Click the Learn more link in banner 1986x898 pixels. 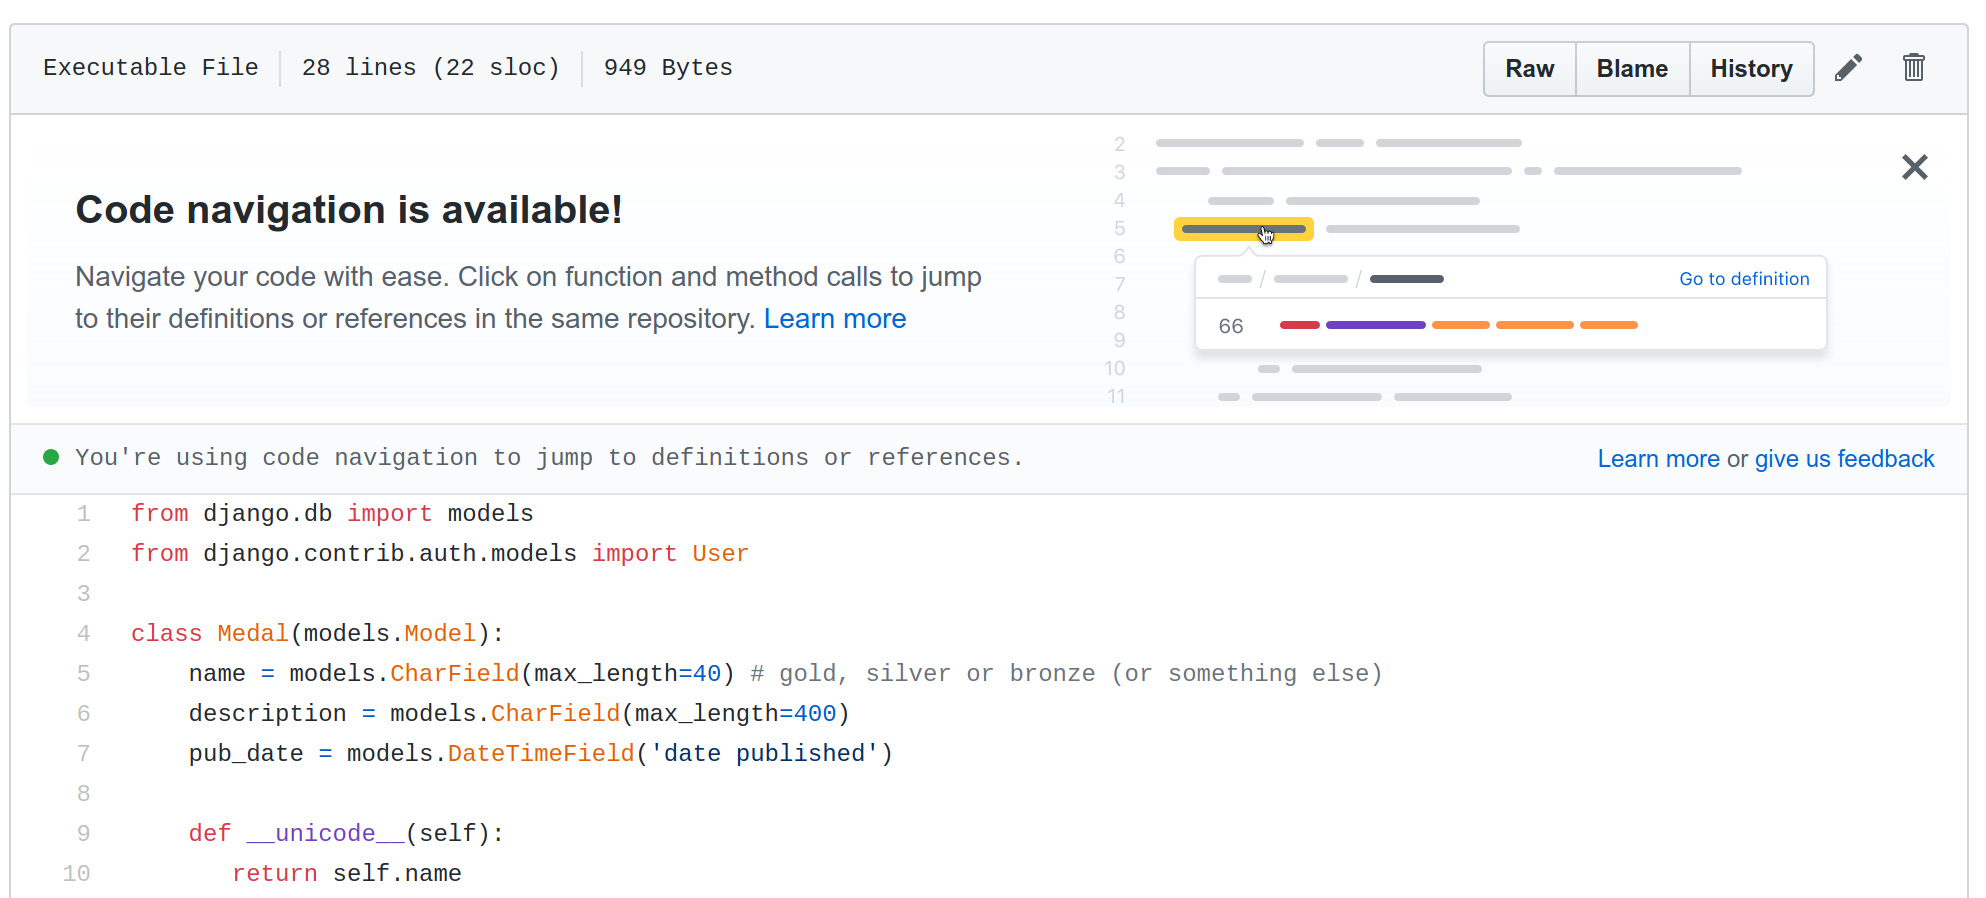[x=834, y=319]
